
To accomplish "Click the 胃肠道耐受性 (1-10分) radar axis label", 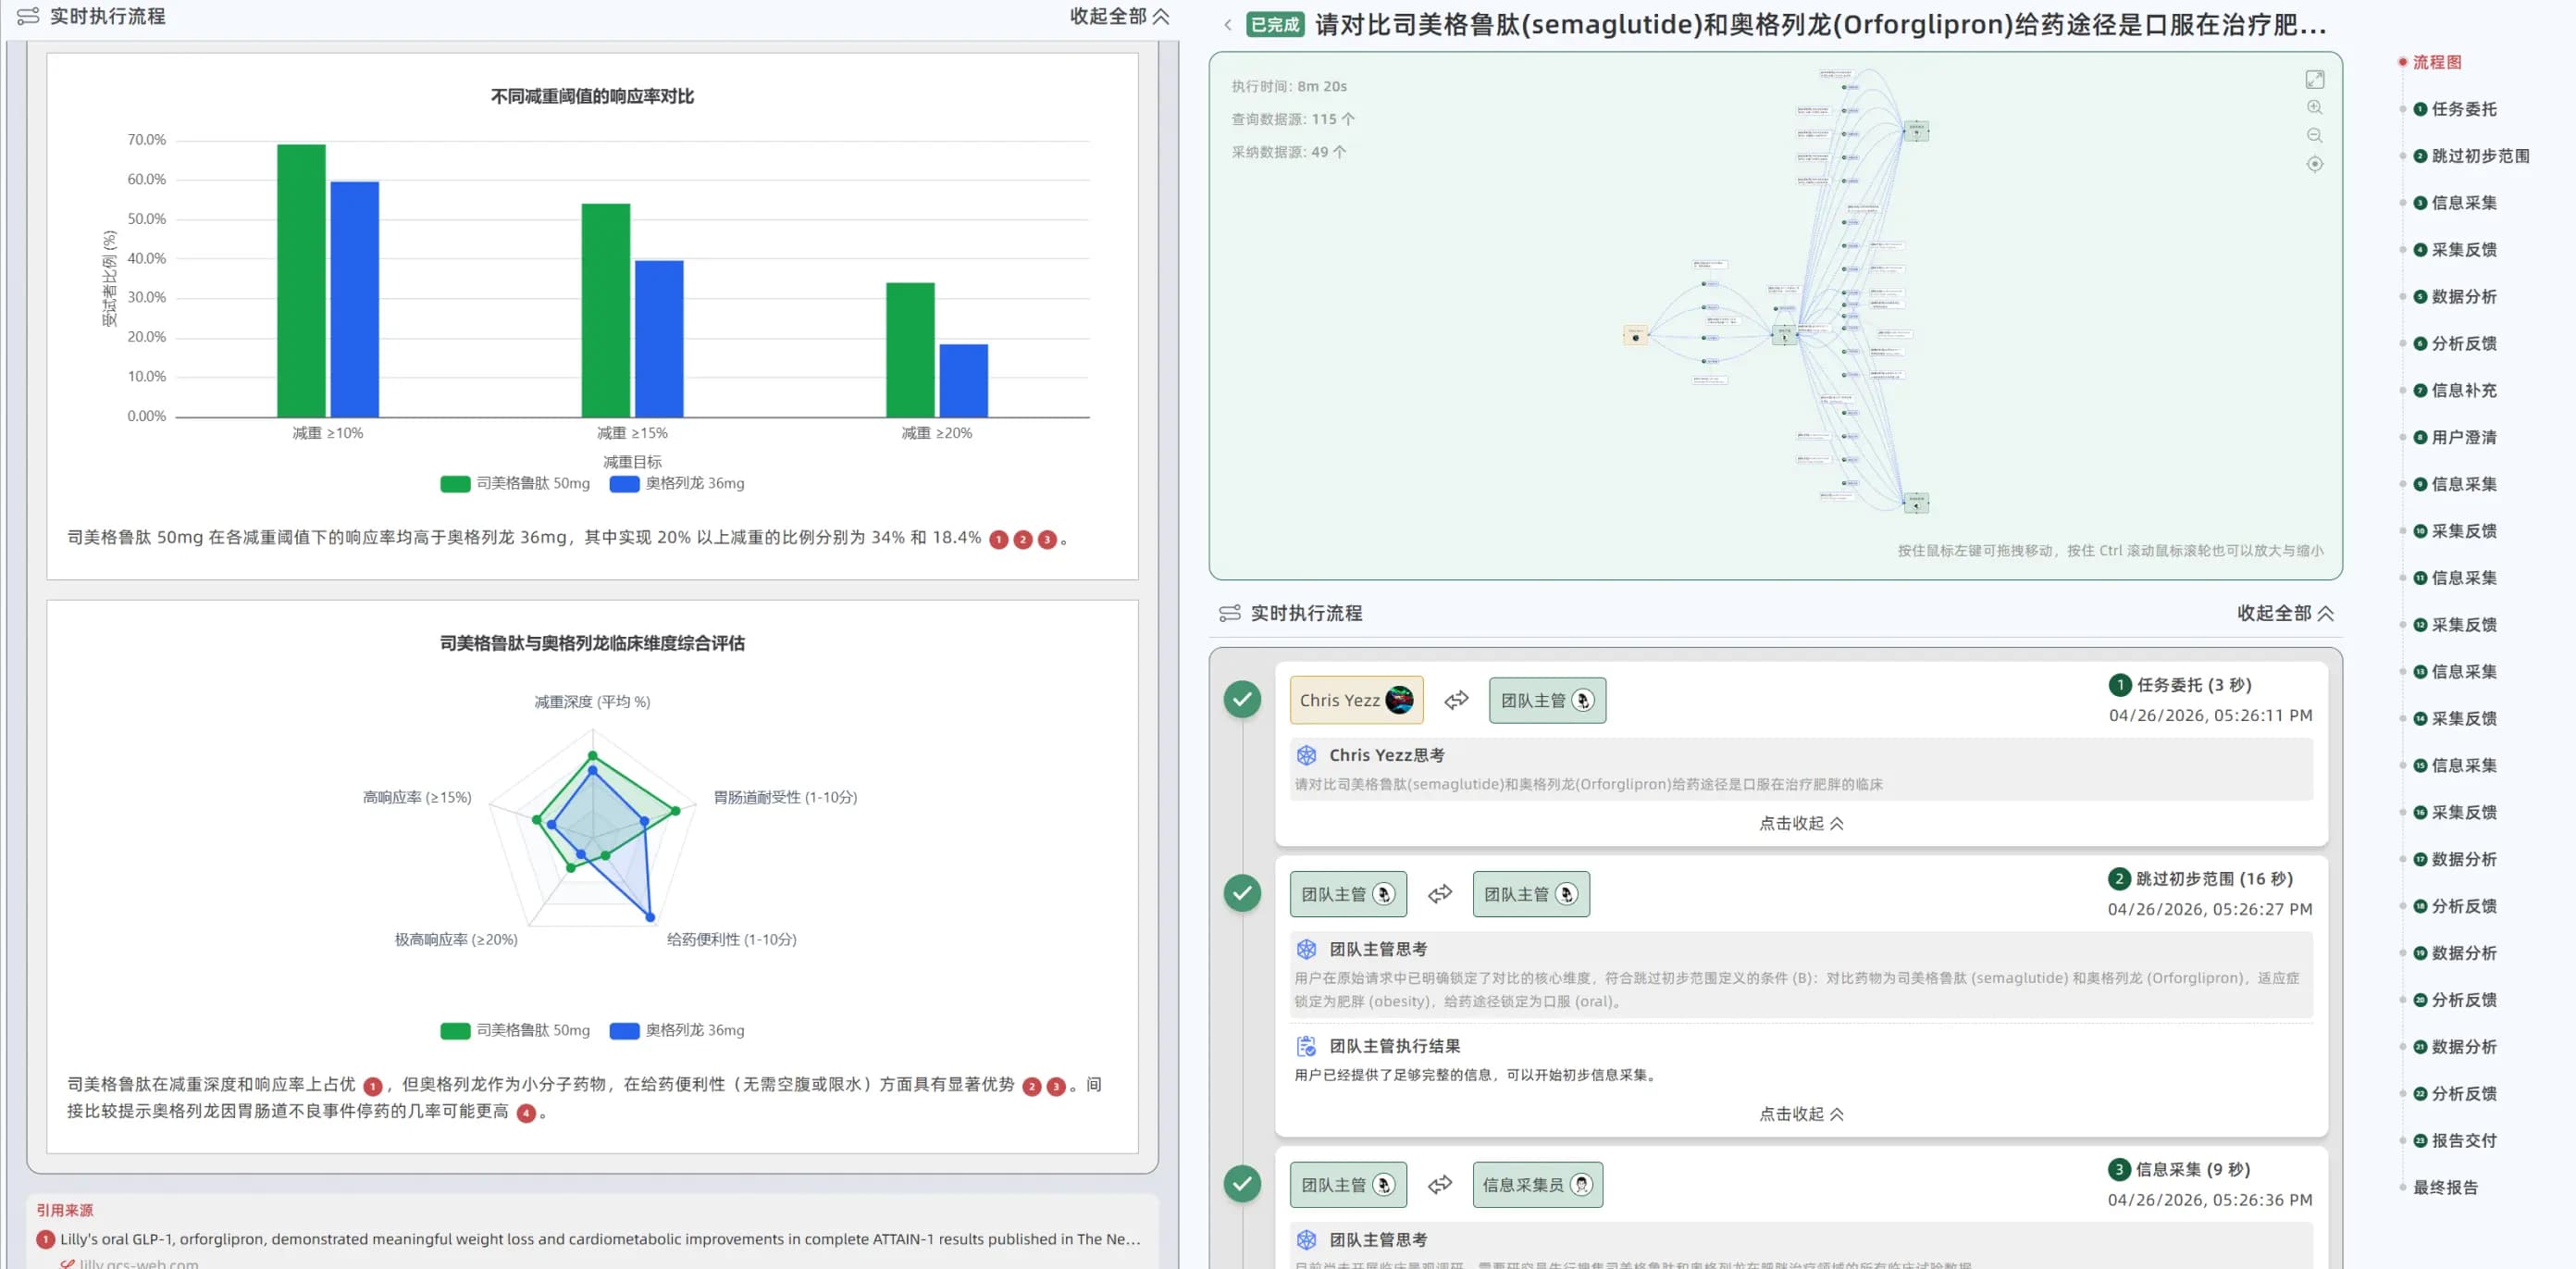I will [x=785, y=798].
